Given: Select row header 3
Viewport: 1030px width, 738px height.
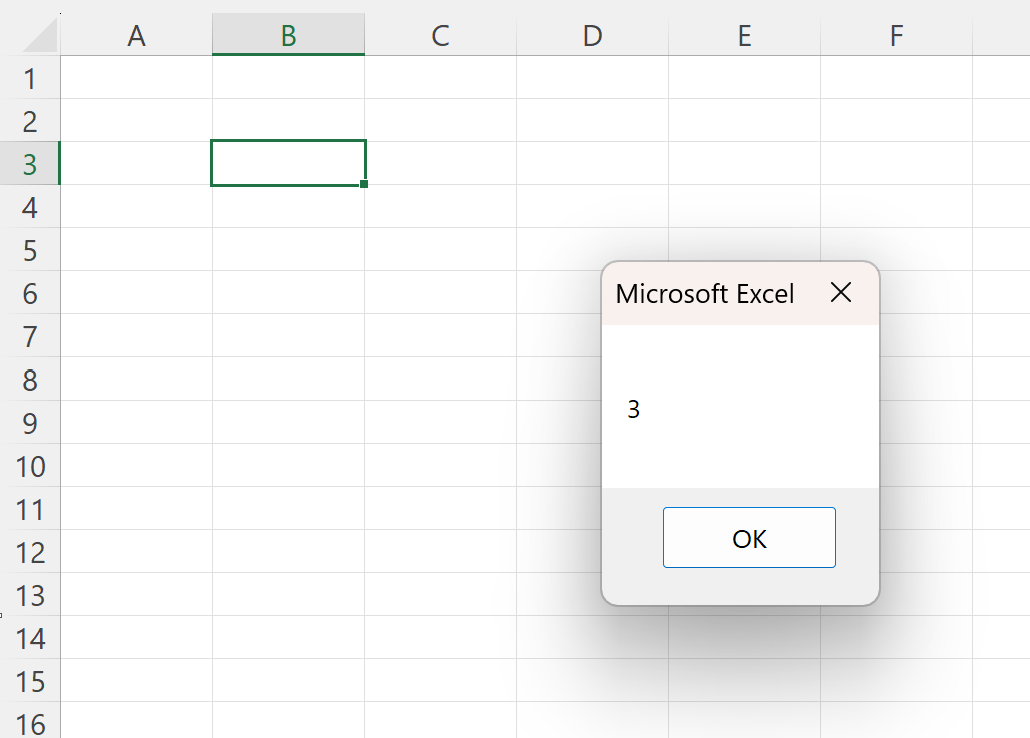Looking at the screenshot, I should [31, 163].
